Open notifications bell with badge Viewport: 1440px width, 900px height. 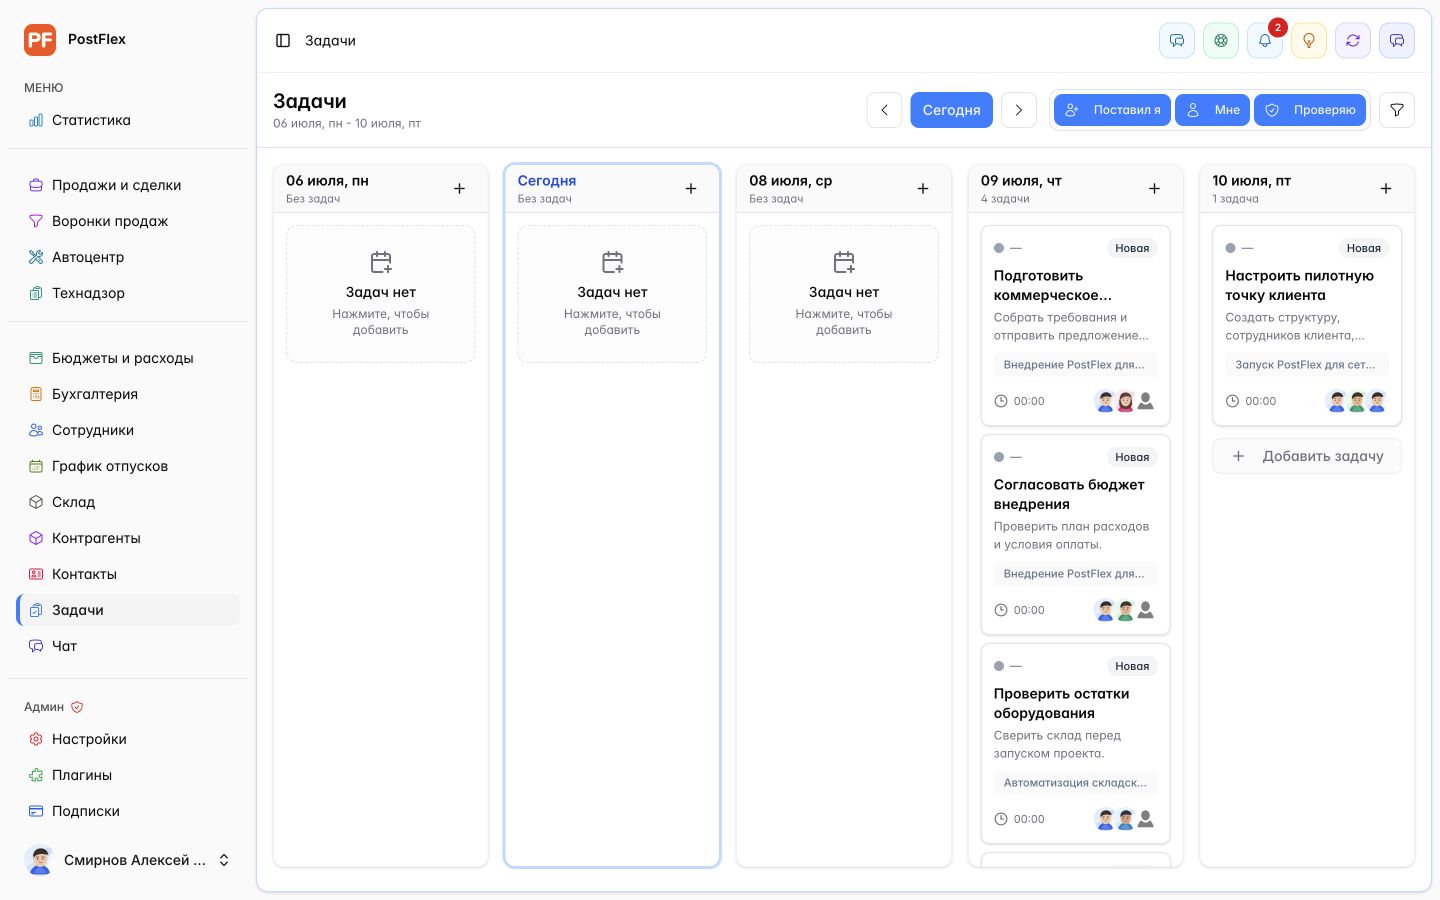[1265, 41]
